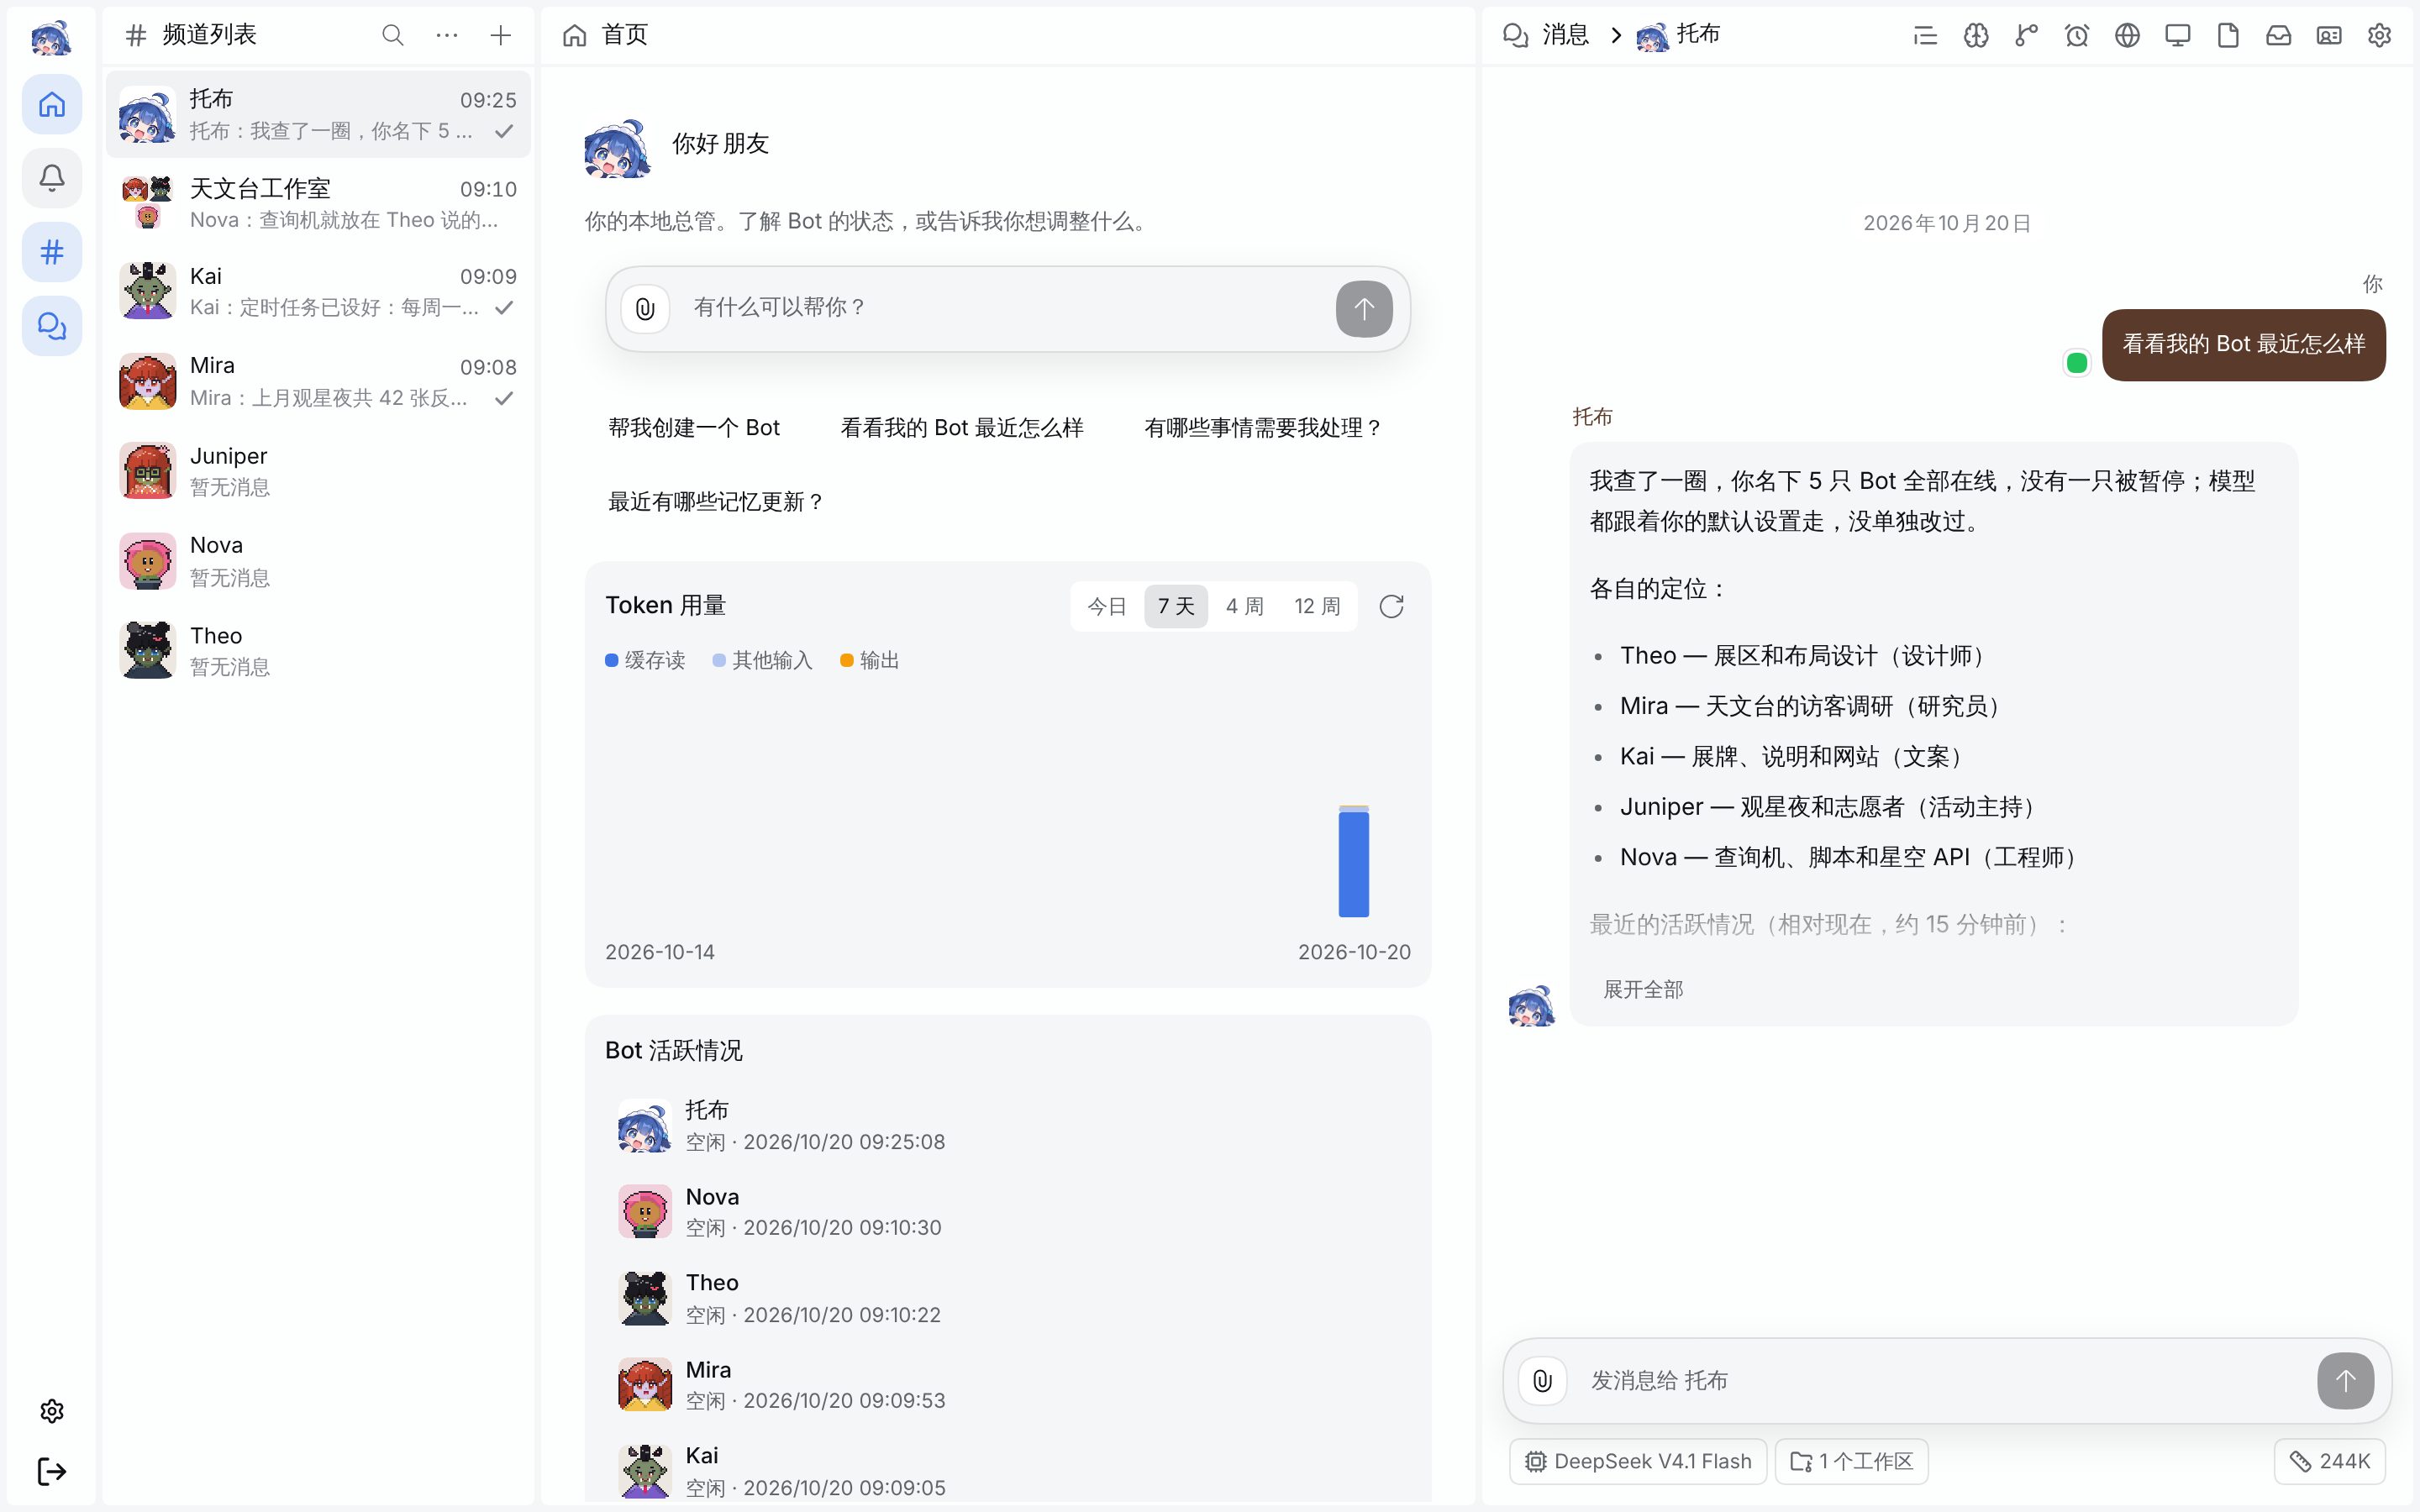
Task: Expand the full message with 展开全部
Action: tap(1643, 989)
